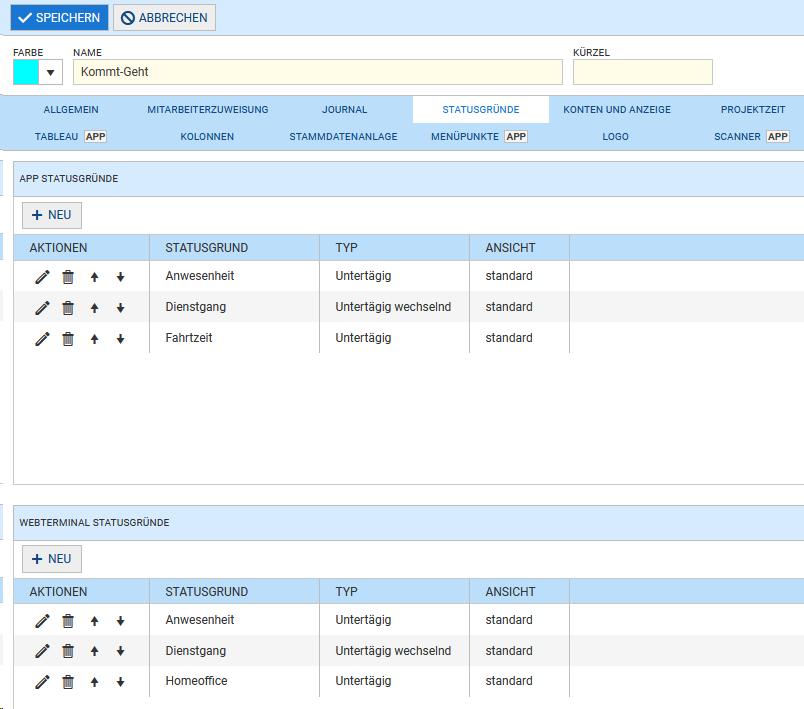This screenshot has width=804, height=709.
Task: Move Dienstgang down in App Statusgründe
Action: (x=120, y=308)
